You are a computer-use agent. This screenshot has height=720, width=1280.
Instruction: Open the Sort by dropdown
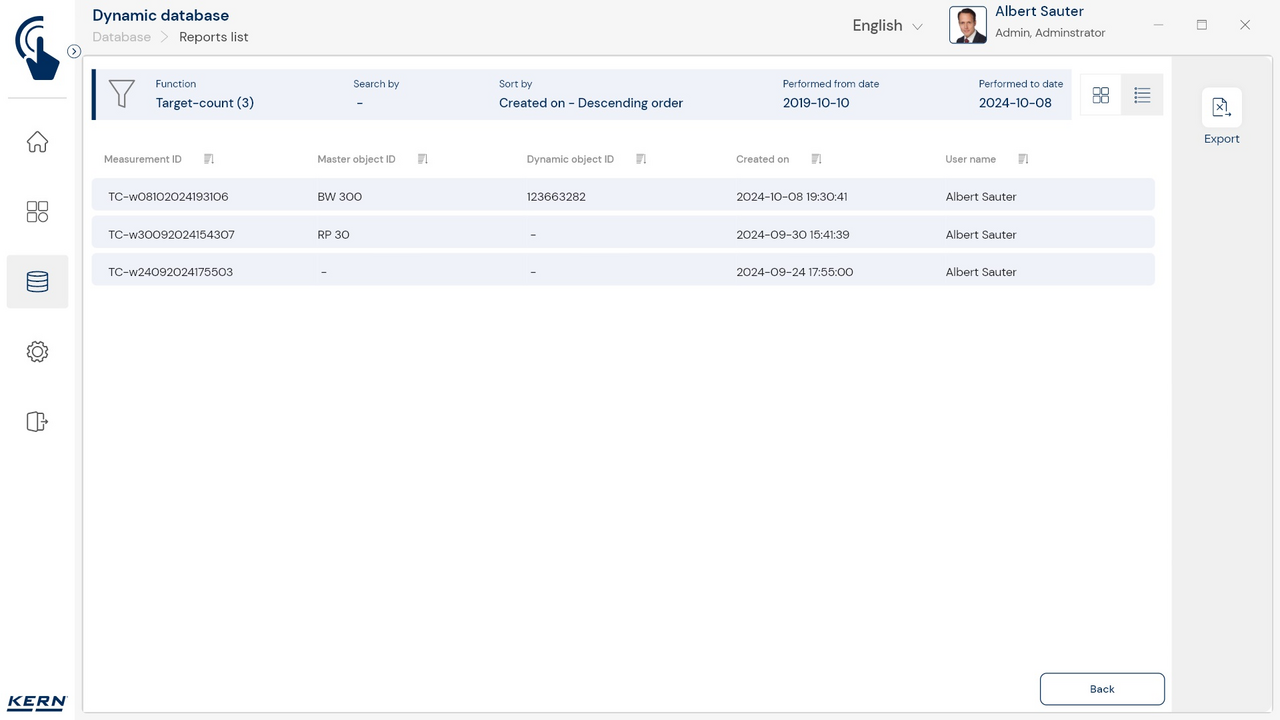point(590,103)
